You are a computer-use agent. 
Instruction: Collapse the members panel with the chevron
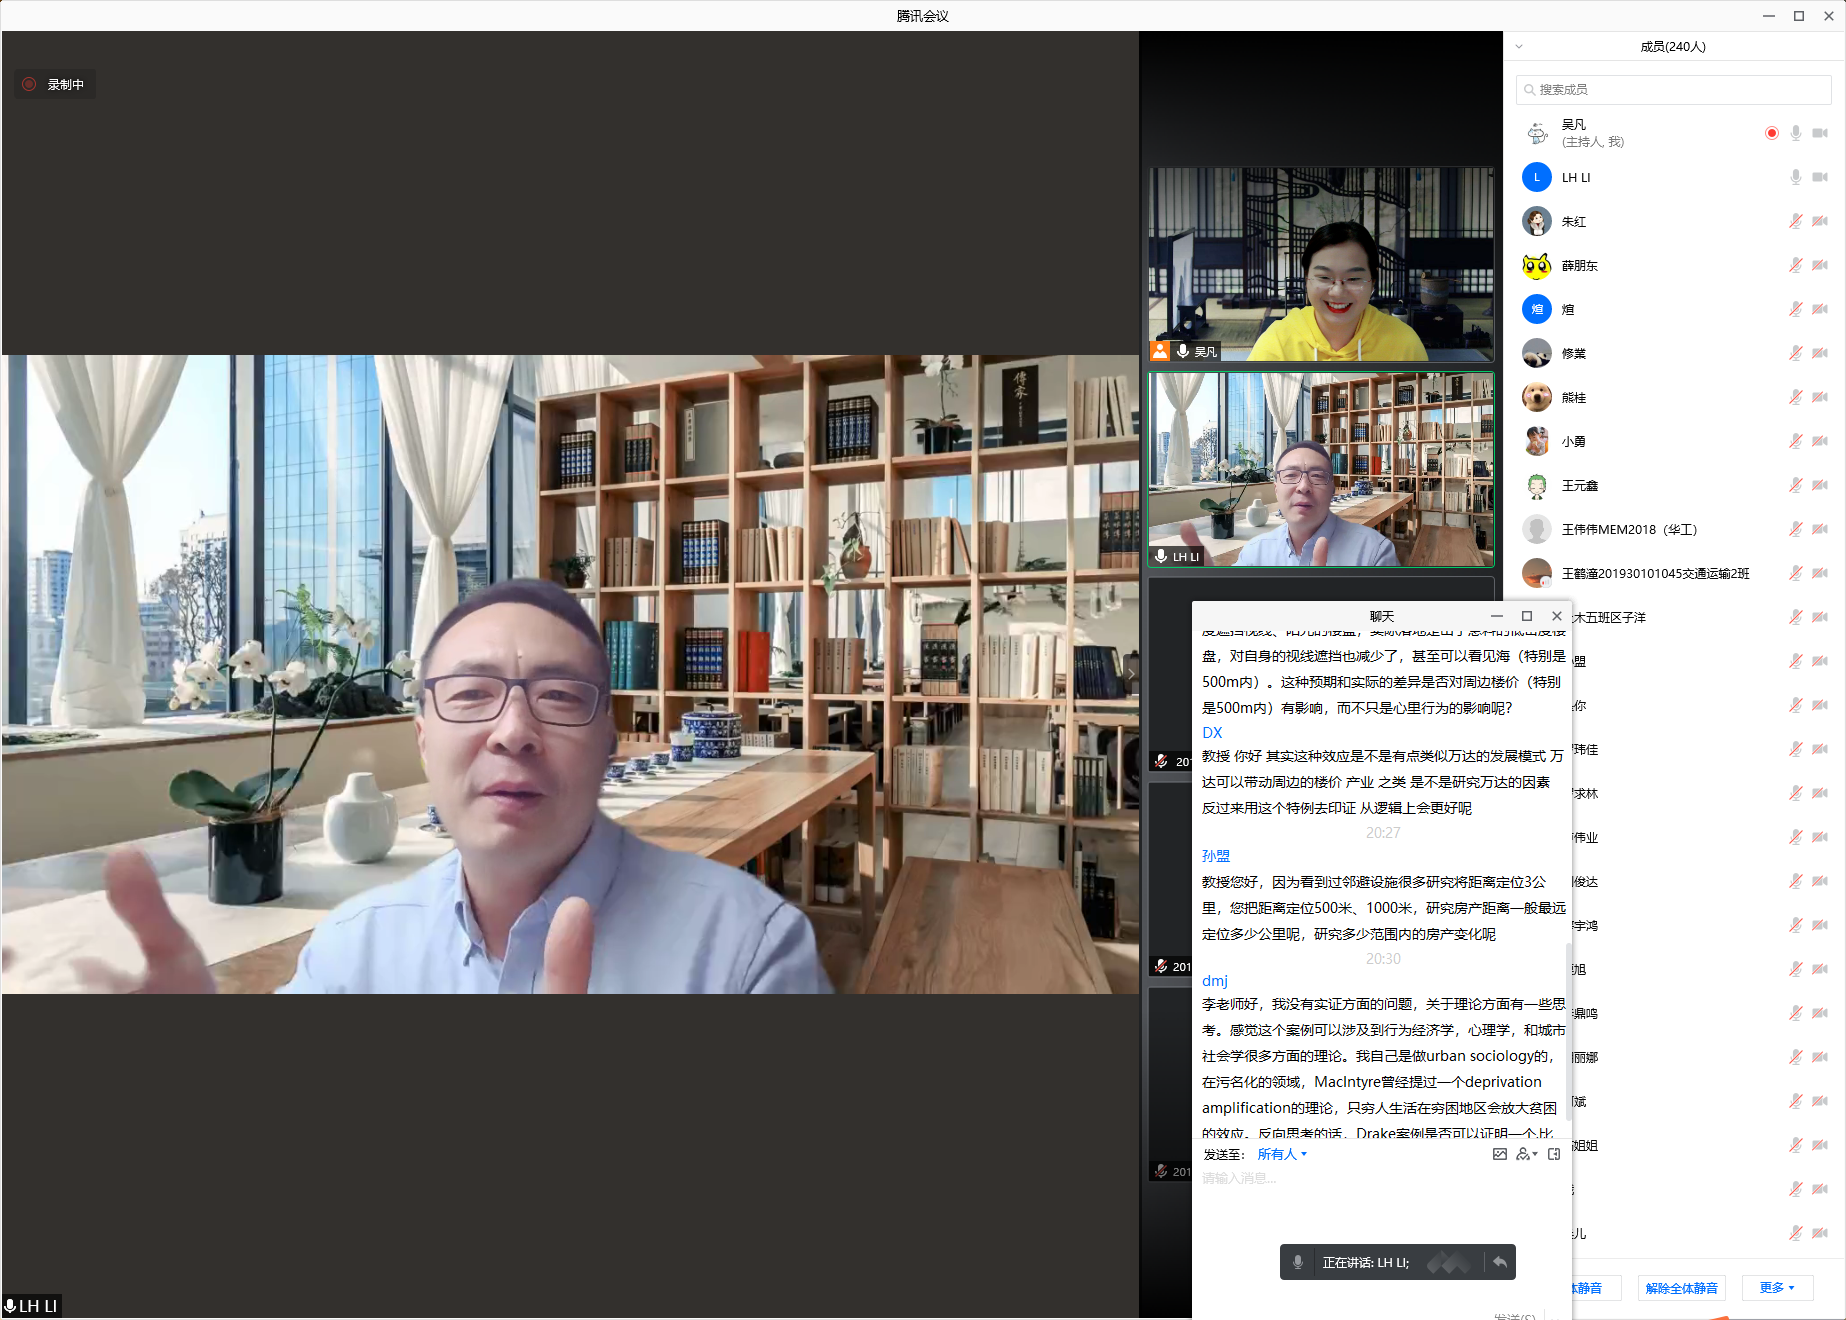pos(1519,46)
